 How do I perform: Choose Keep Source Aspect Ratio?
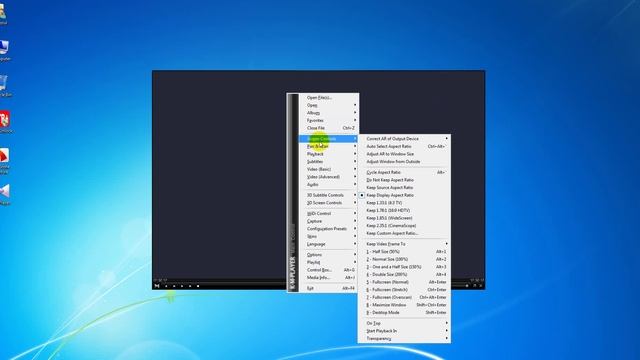click(404, 187)
